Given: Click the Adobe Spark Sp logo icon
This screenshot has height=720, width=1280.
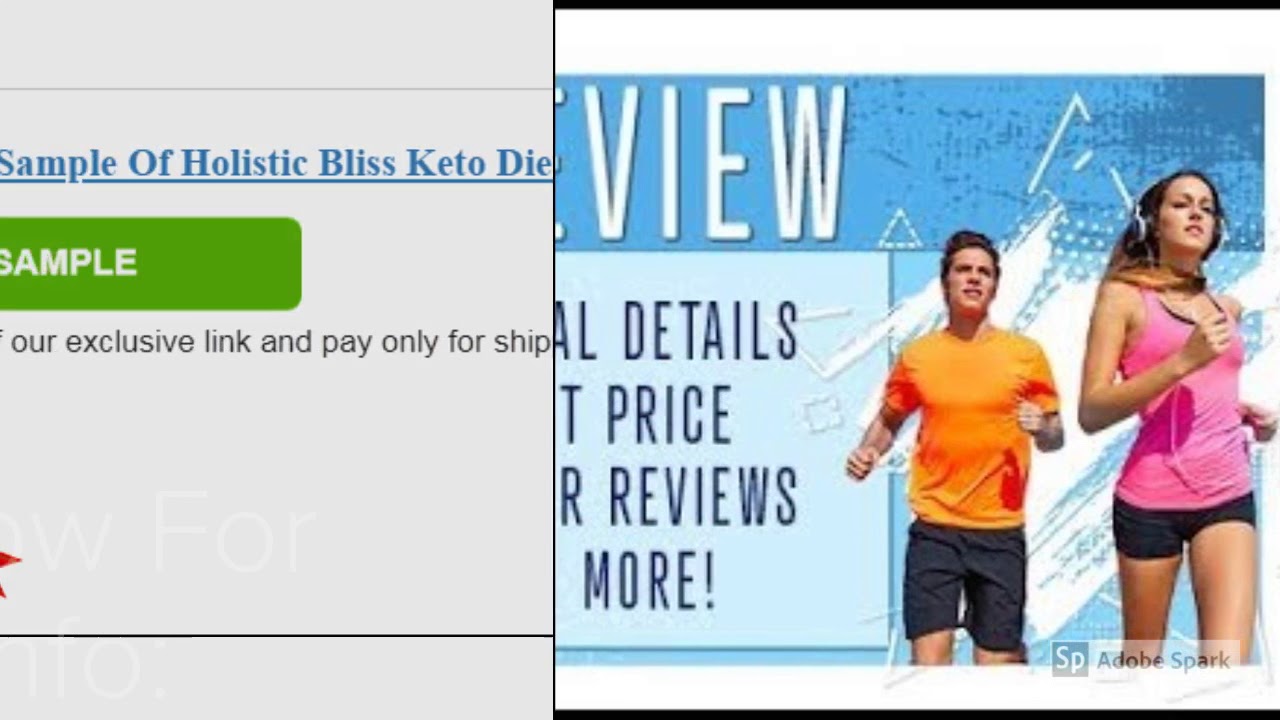Looking at the screenshot, I should [1069, 661].
